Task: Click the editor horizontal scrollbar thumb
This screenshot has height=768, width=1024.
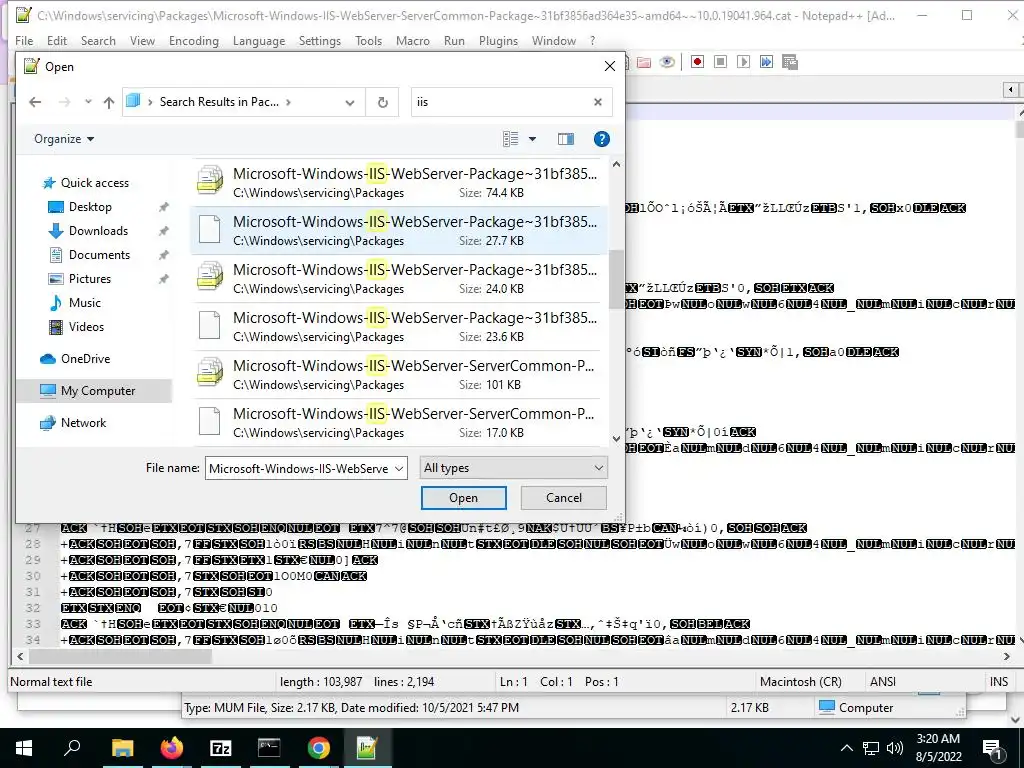Action: coord(120,656)
